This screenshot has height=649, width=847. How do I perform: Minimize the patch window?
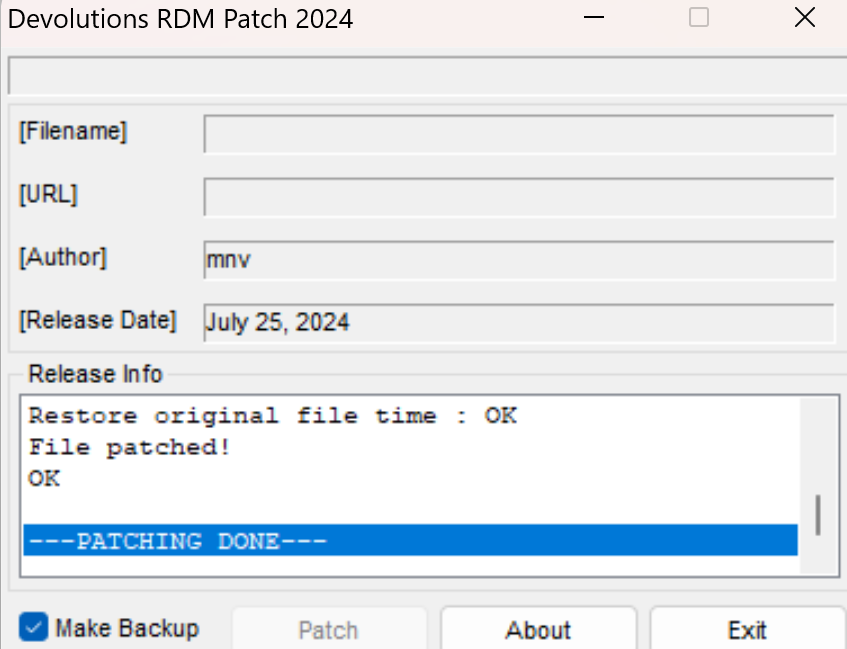click(594, 18)
